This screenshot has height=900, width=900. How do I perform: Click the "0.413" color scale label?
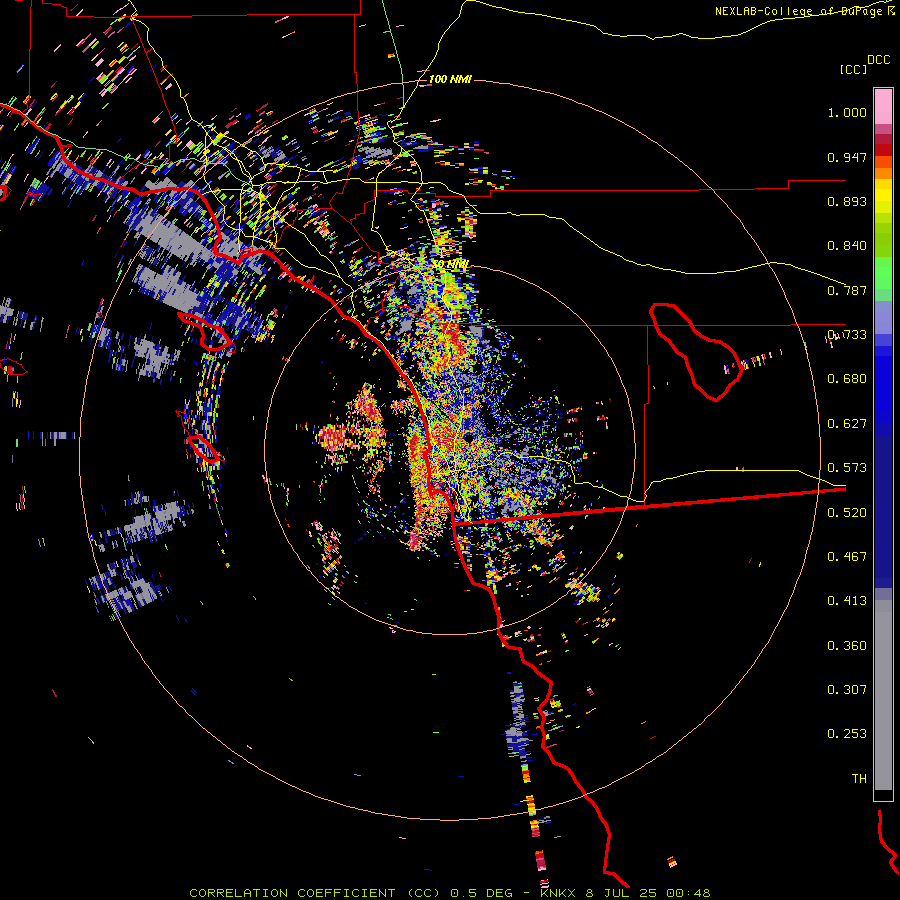[847, 601]
